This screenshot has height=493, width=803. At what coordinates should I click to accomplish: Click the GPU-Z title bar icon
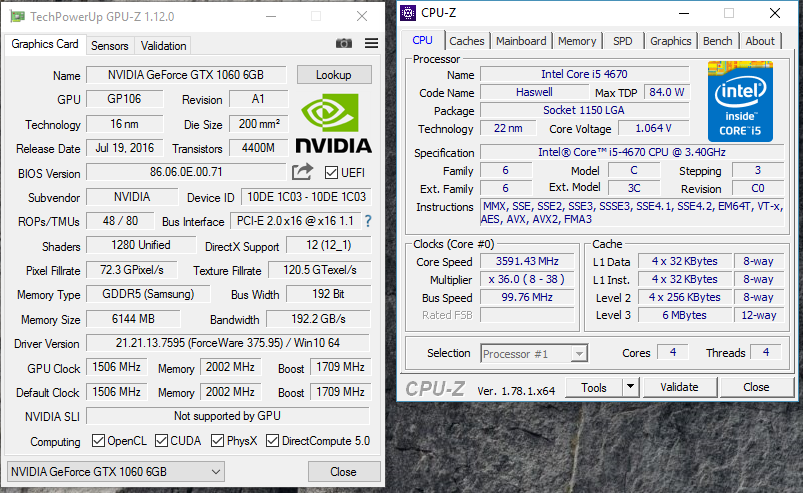point(16,16)
